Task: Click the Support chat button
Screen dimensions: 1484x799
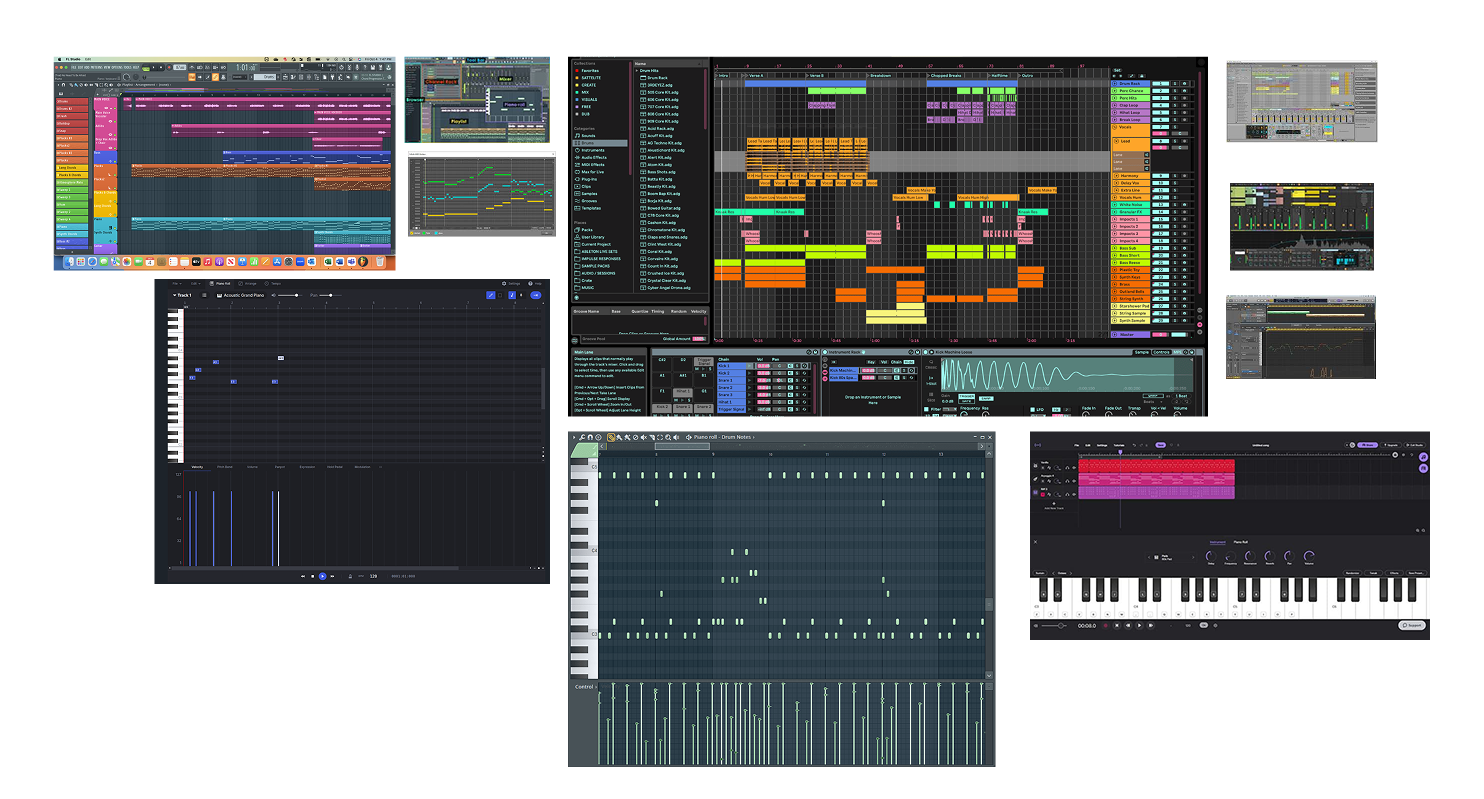Action: pos(1412,625)
